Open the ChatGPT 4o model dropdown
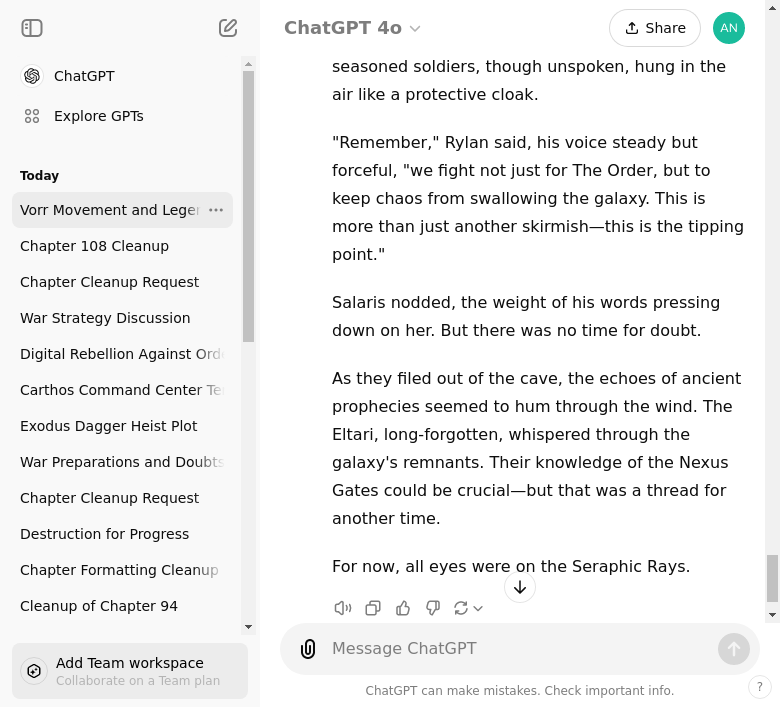 click(x=352, y=28)
